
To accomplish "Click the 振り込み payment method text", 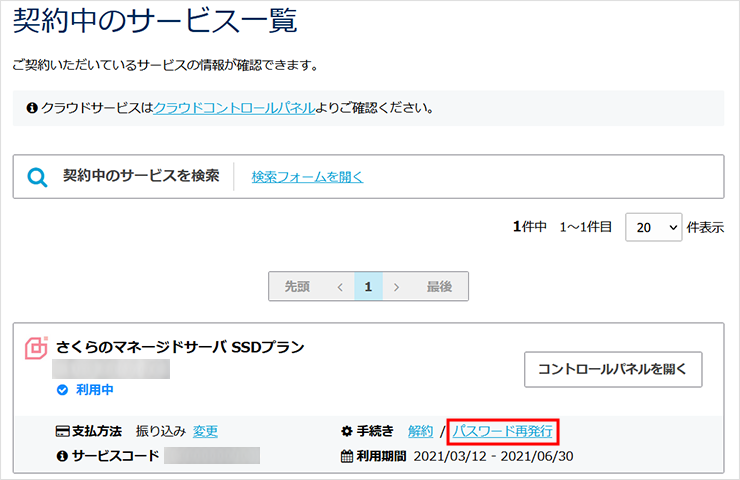I will (x=160, y=431).
